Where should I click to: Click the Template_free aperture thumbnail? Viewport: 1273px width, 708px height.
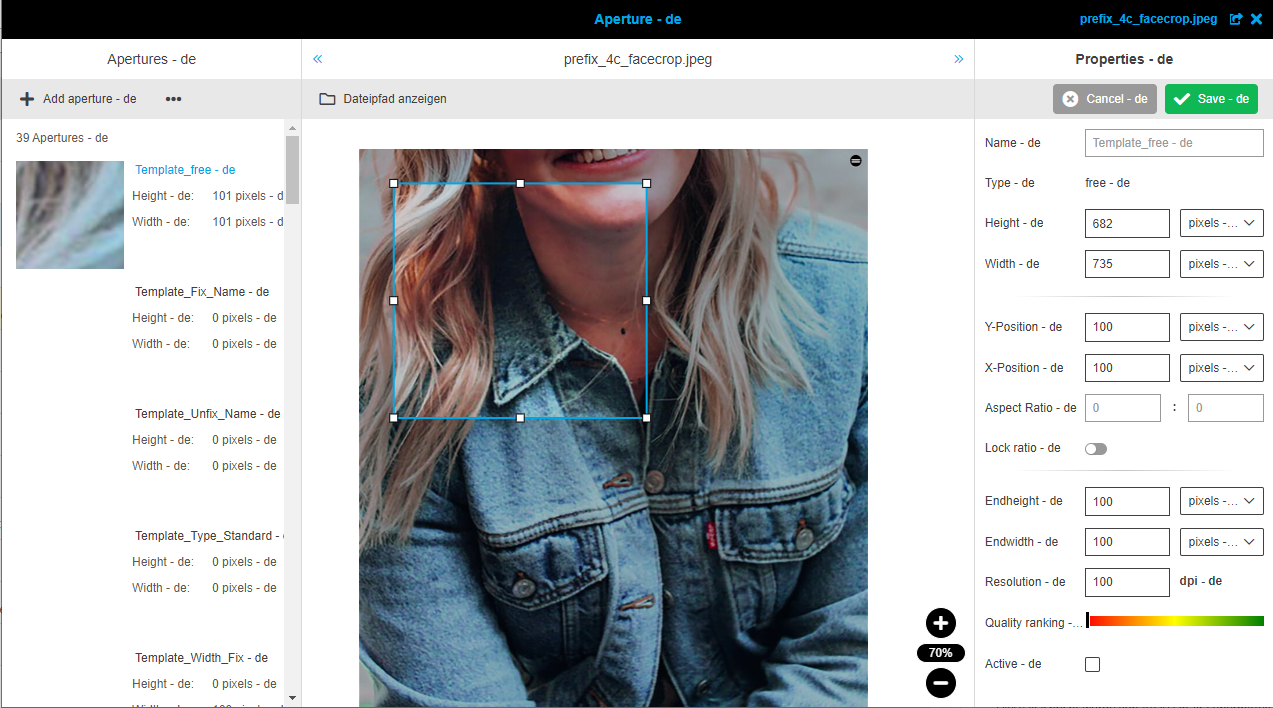[x=69, y=214]
